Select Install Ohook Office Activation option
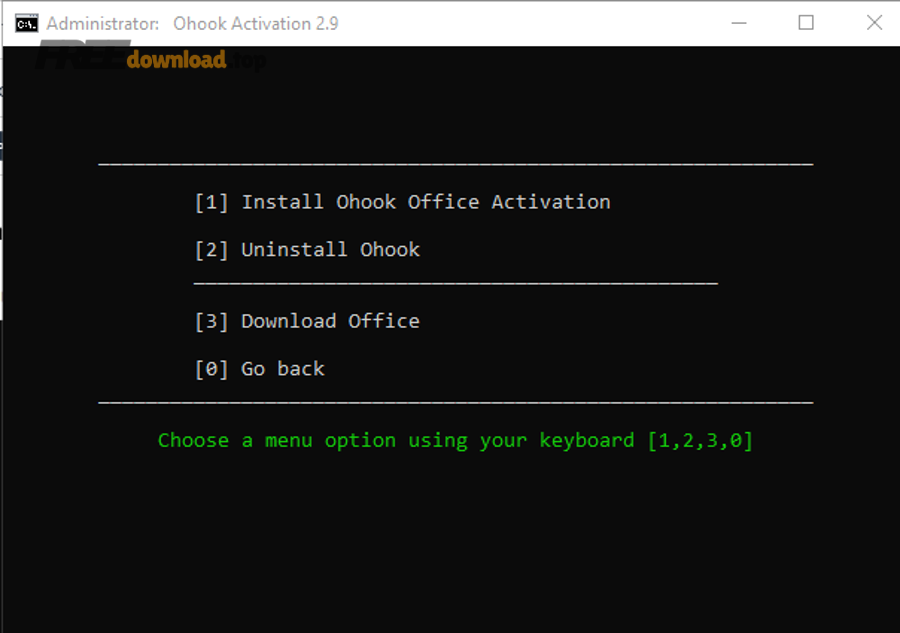The height and width of the screenshot is (633, 900). 402,202
